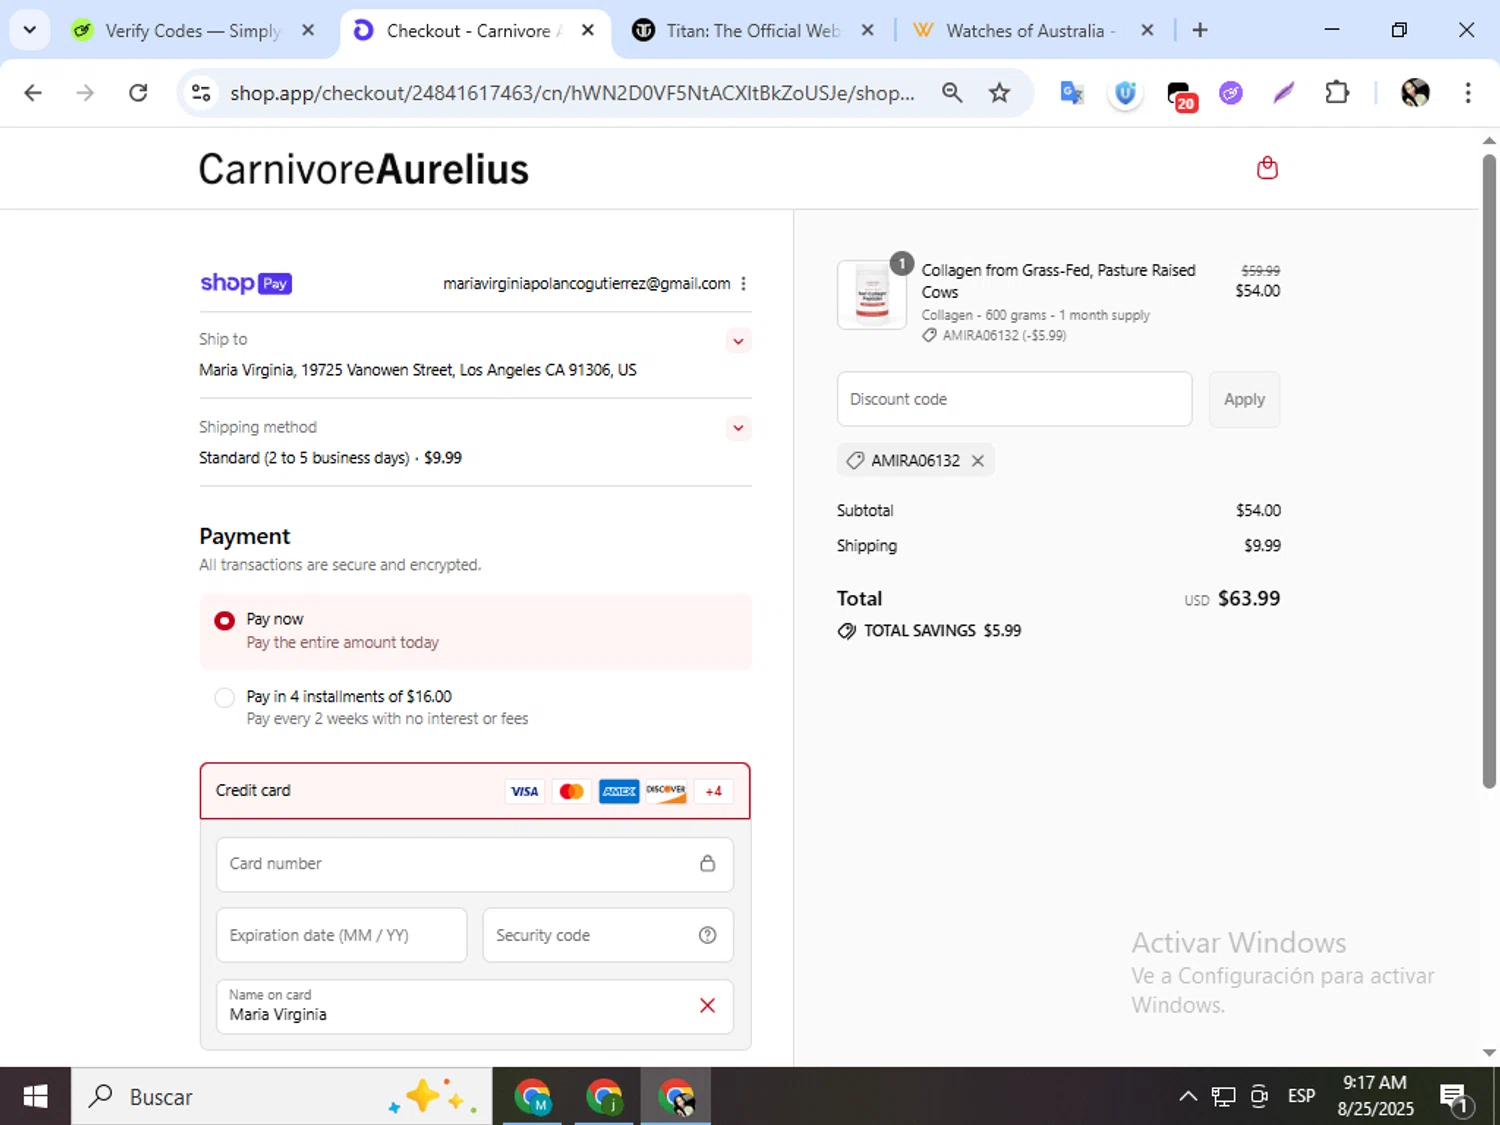The width and height of the screenshot is (1500, 1125).
Task: Click the Total Savings tag icon
Action: 847,631
